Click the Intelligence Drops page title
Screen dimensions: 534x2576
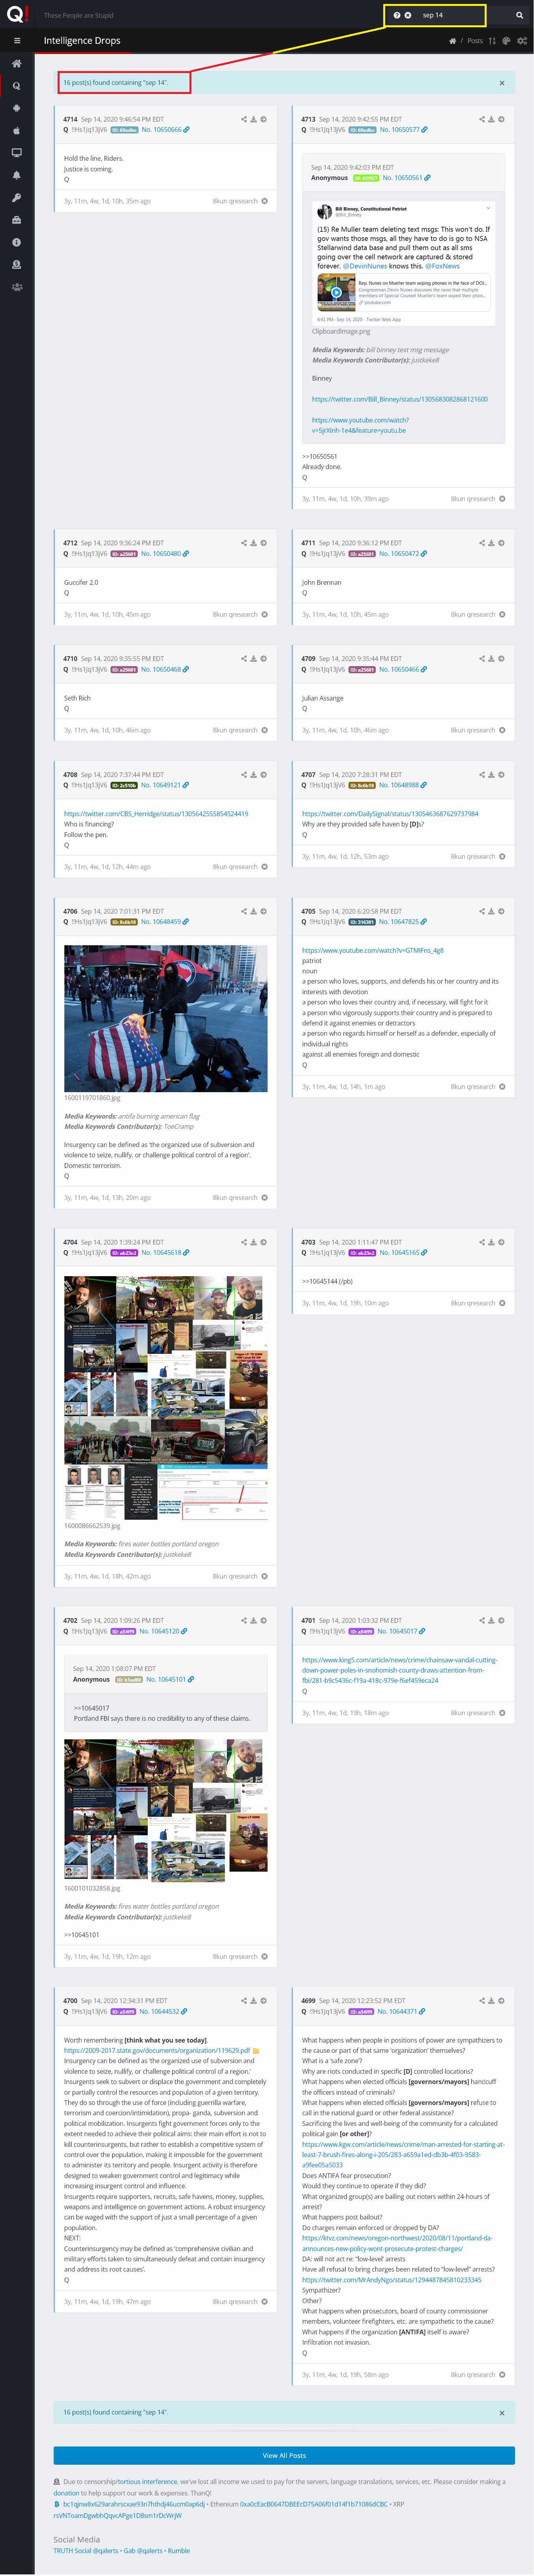click(x=82, y=41)
